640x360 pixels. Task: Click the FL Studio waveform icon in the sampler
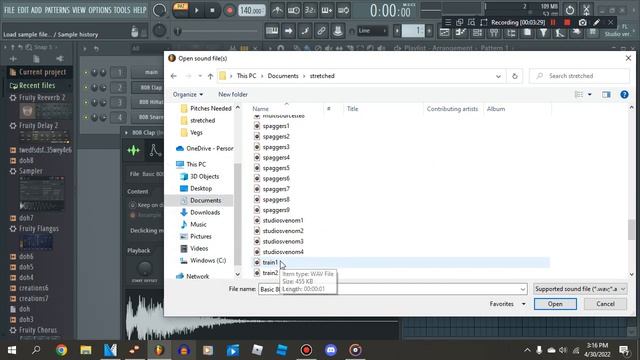pyautogui.click(x=133, y=151)
